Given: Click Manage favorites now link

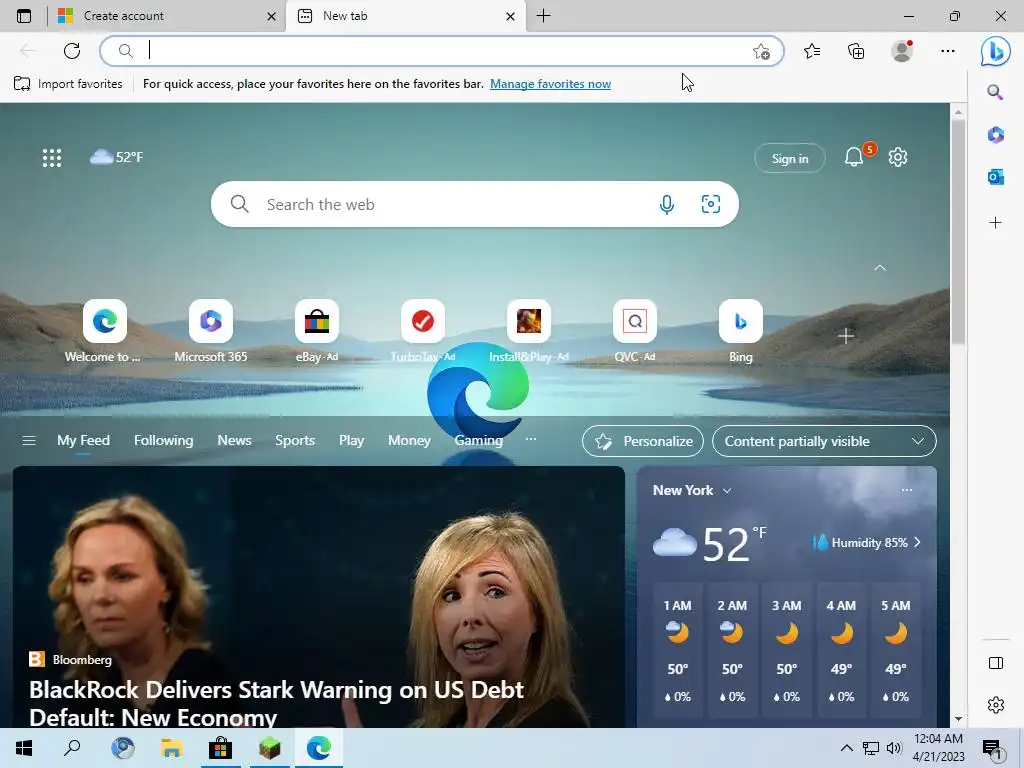Looking at the screenshot, I should click(551, 84).
